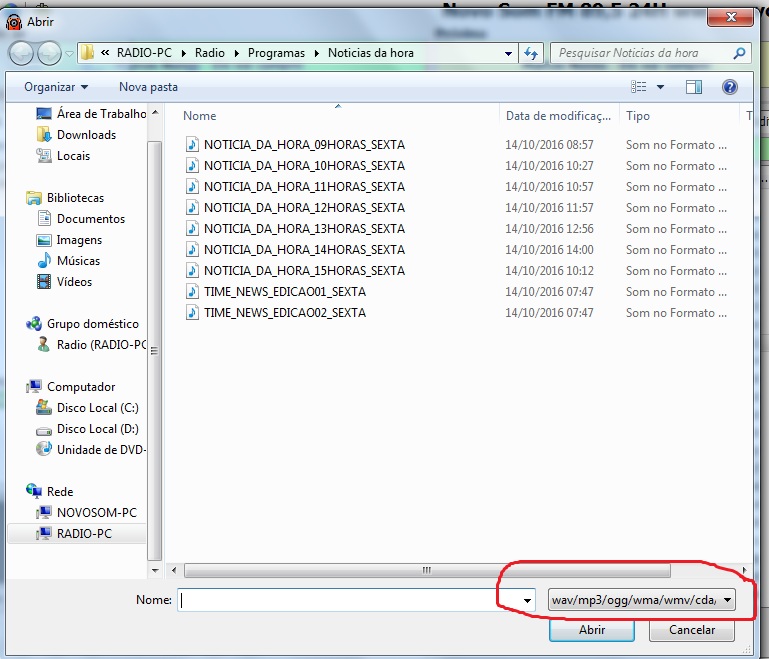Select Grupo doméstico in navigation pane
The width and height of the screenshot is (769, 659).
point(82,324)
